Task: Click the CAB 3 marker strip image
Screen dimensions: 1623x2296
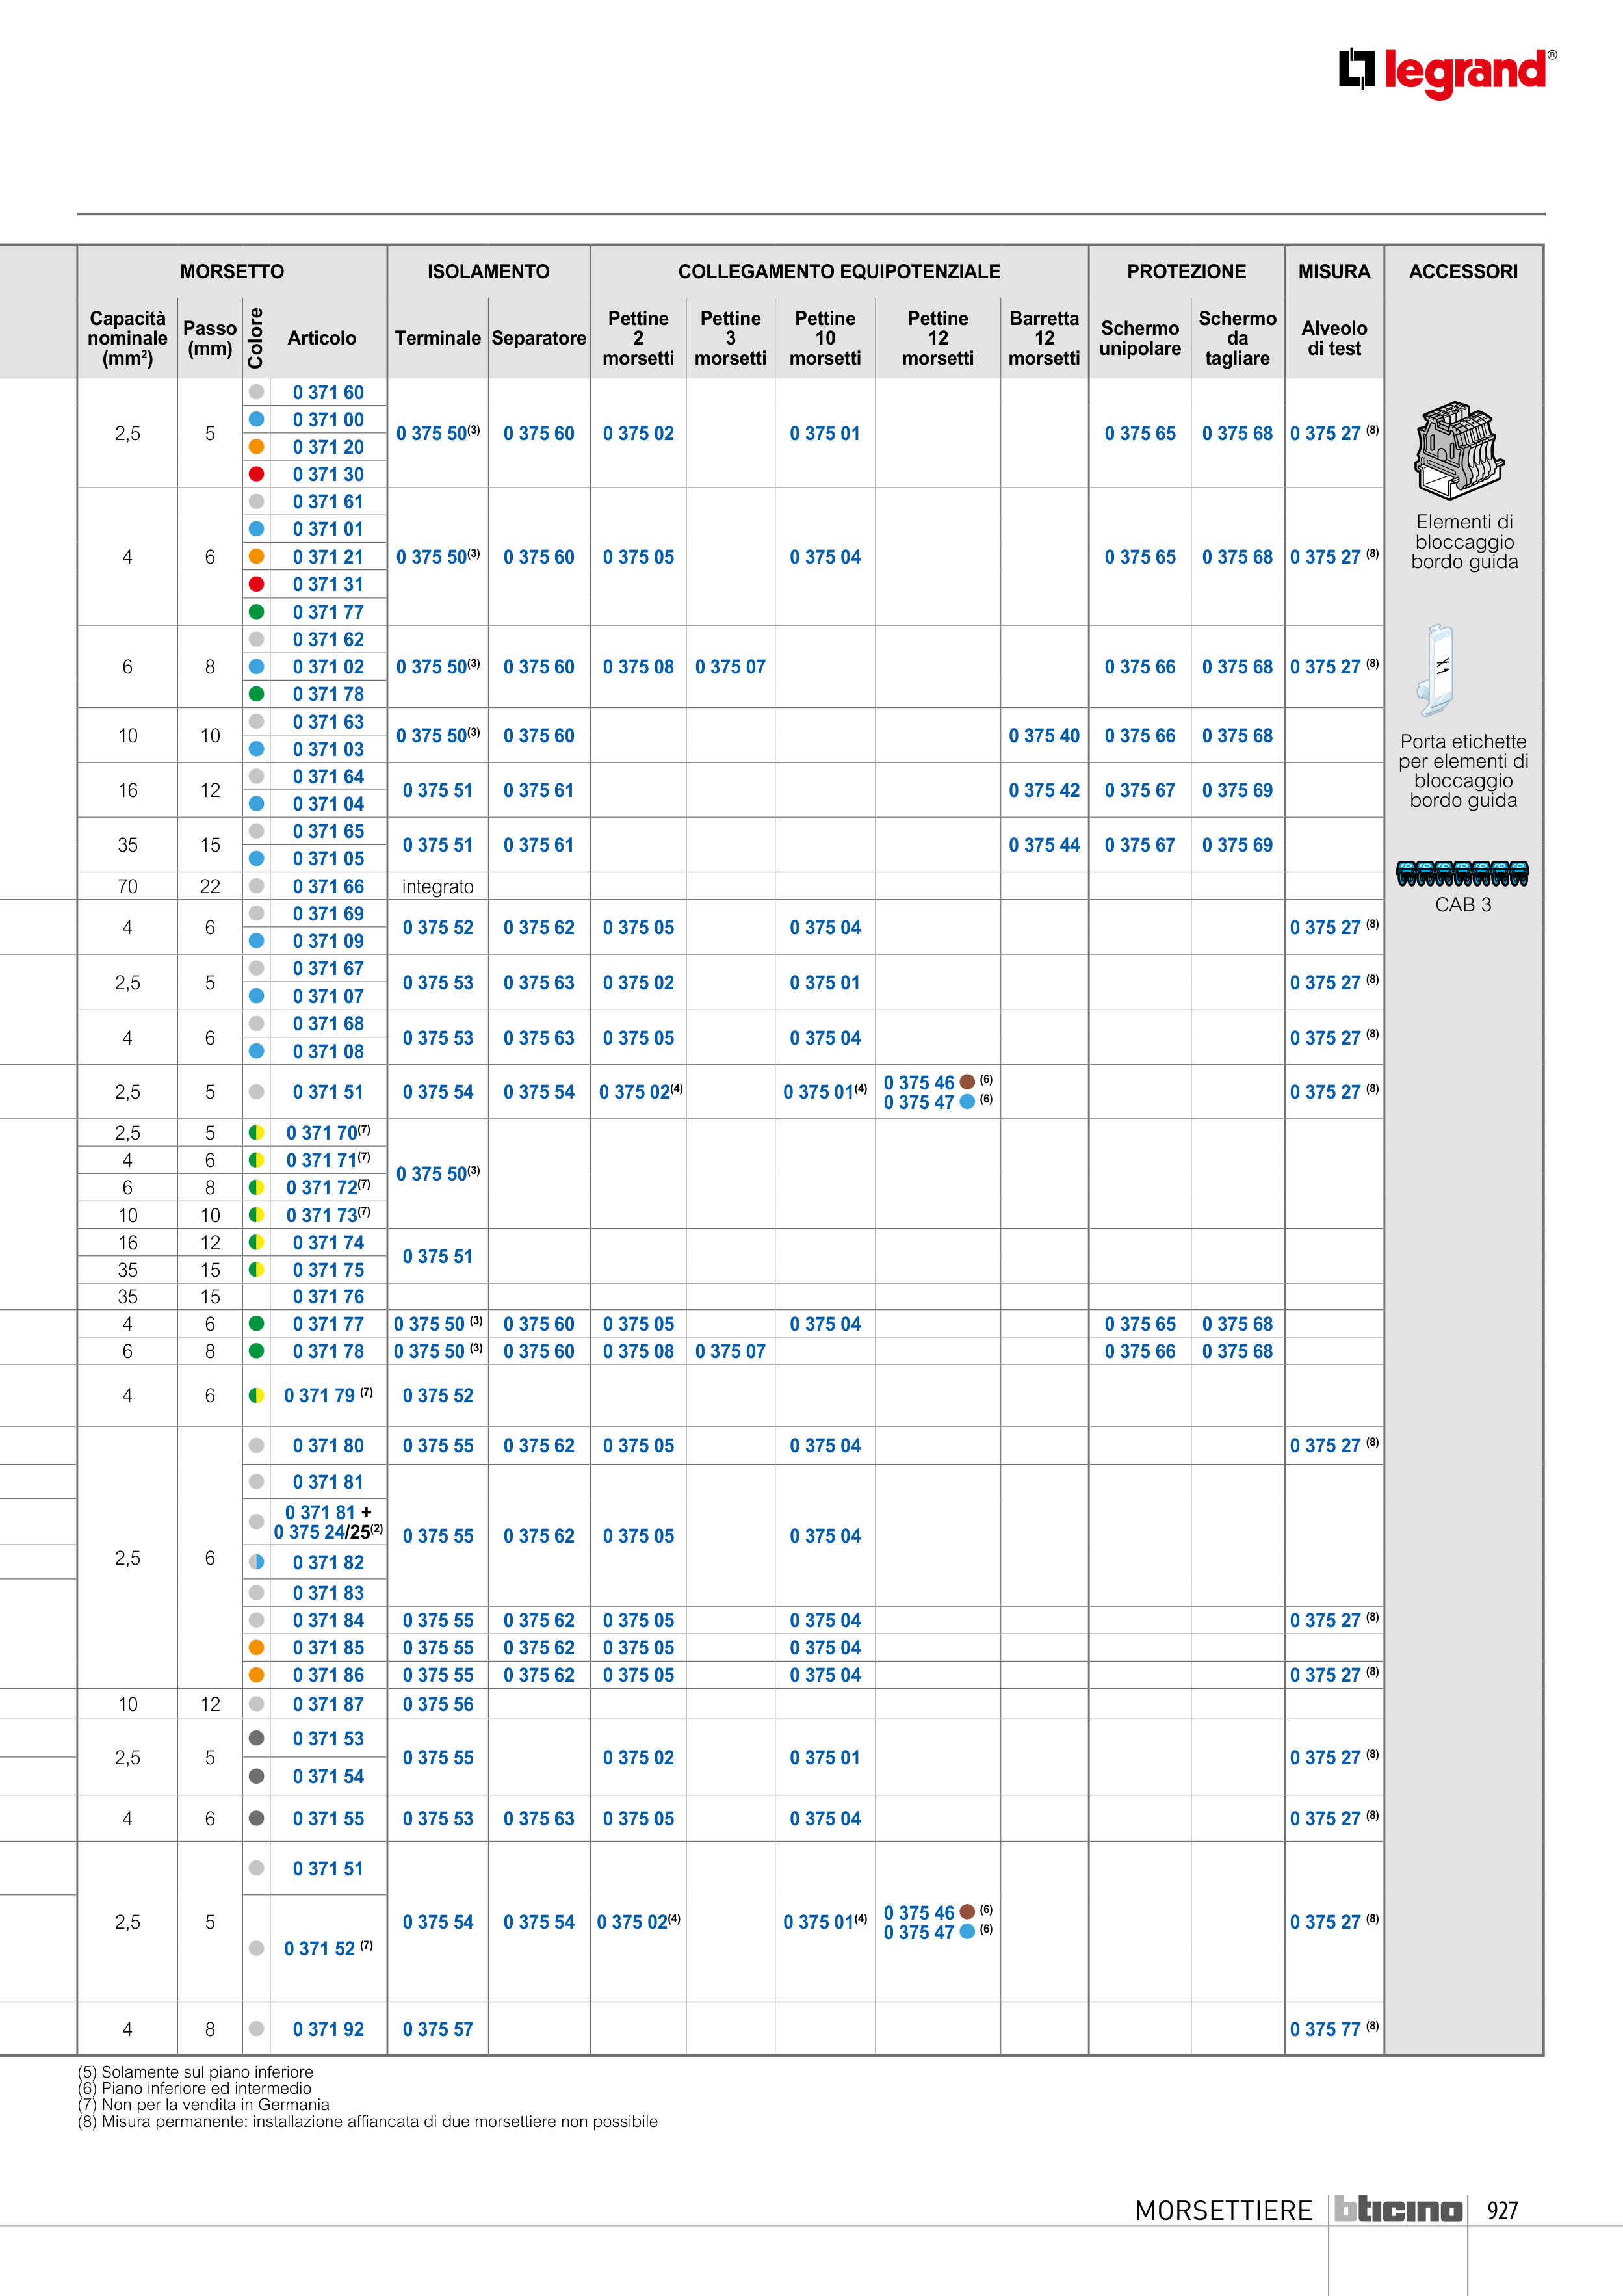Action: [x=1462, y=873]
